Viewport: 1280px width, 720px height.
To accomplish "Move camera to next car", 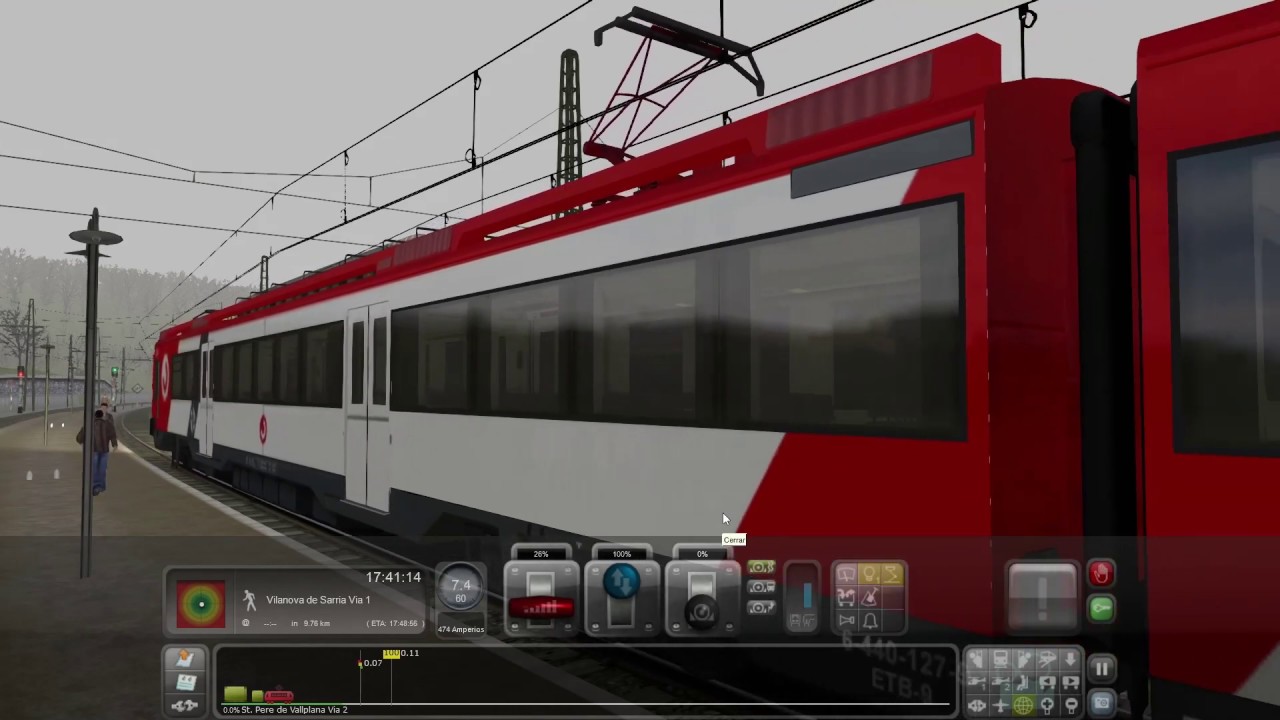I will click(1070, 683).
